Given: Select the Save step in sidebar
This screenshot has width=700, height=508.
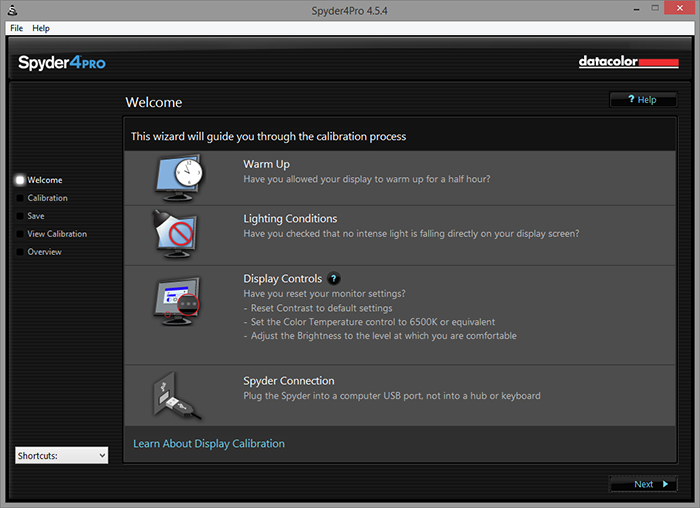Looking at the screenshot, I should [x=36, y=216].
